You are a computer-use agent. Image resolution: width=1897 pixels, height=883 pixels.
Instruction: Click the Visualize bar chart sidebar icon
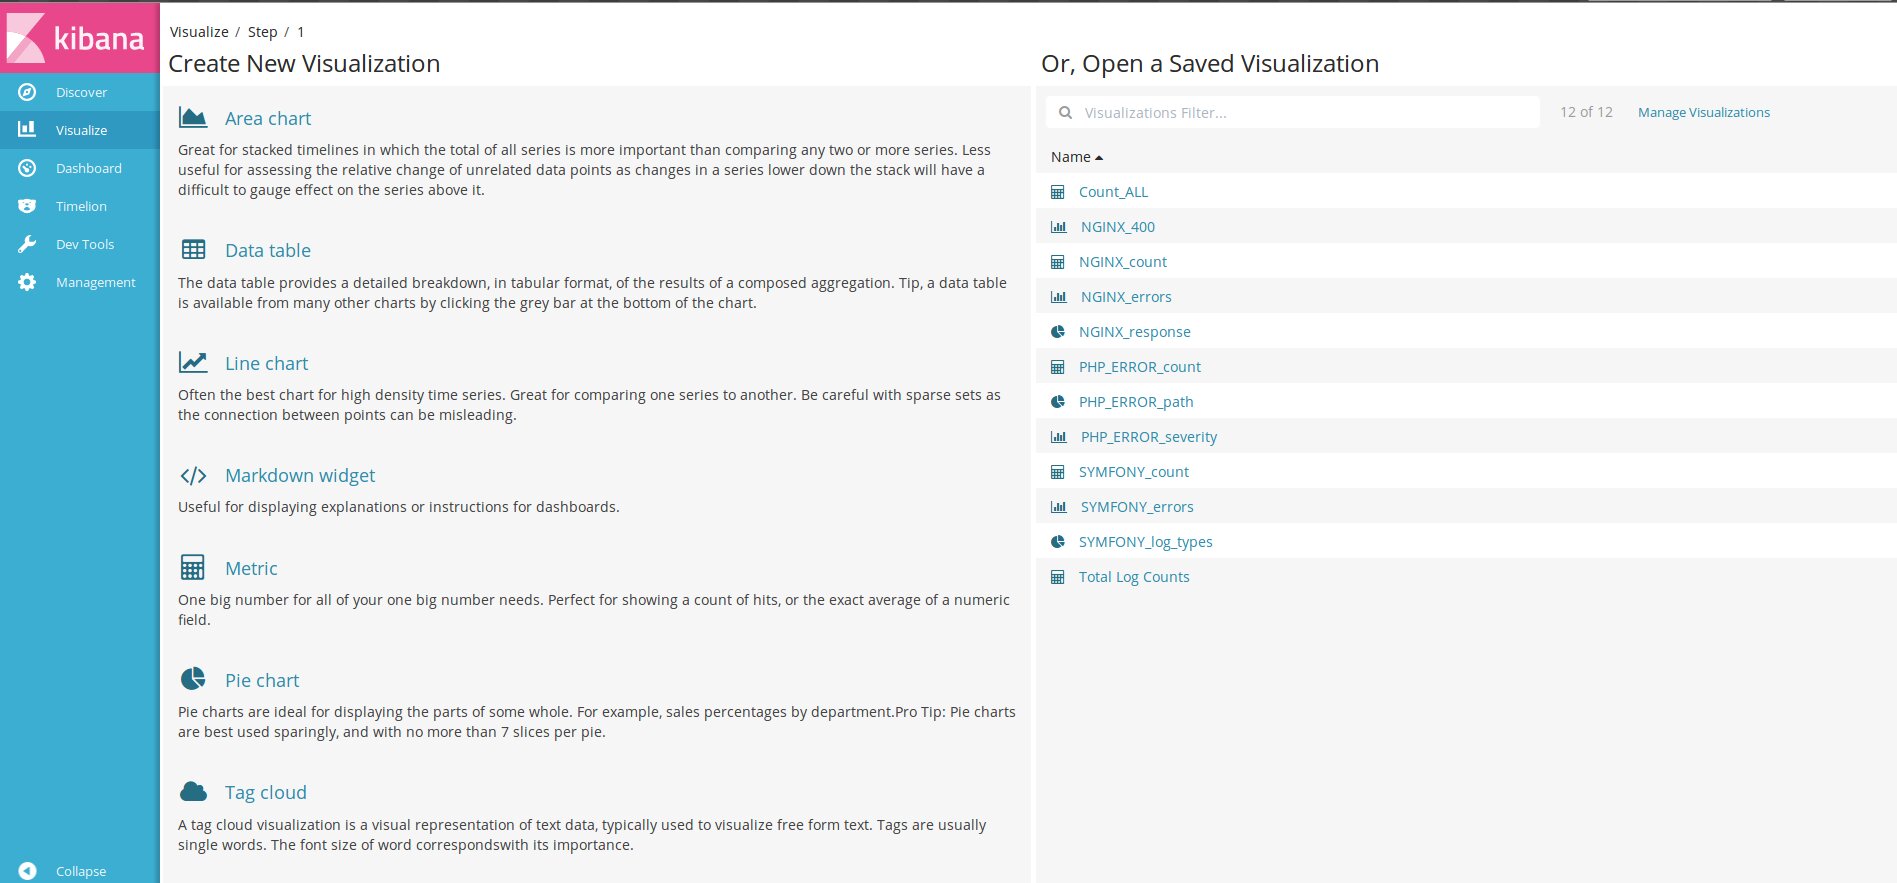click(x=27, y=129)
